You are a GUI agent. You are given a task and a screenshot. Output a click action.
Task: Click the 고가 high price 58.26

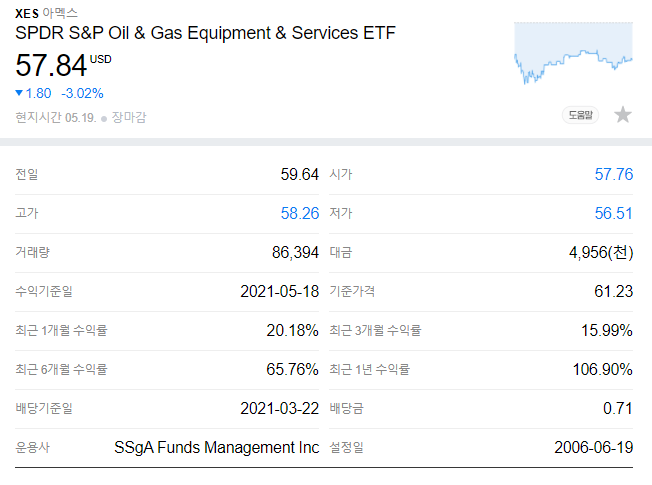[x=299, y=213]
